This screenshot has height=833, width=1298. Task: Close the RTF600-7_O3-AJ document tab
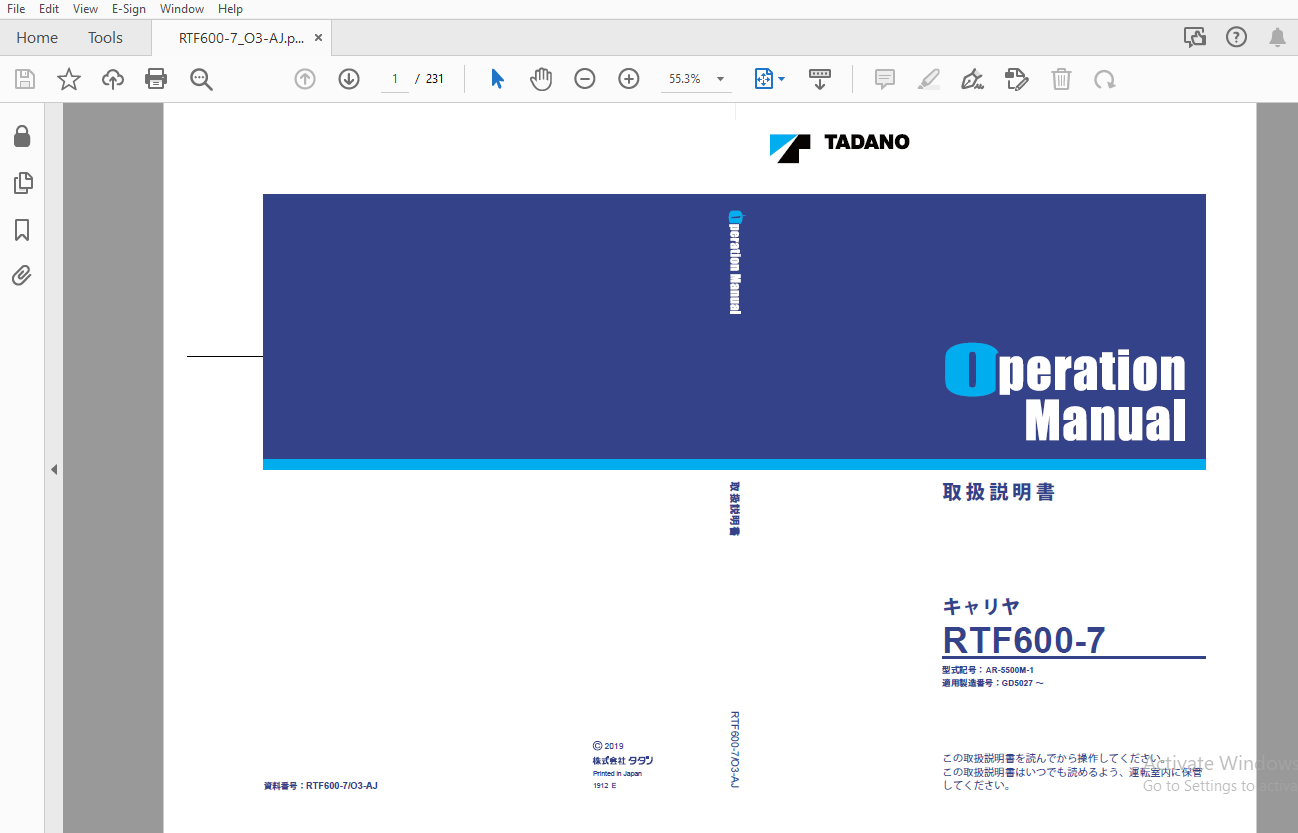[x=318, y=38]
